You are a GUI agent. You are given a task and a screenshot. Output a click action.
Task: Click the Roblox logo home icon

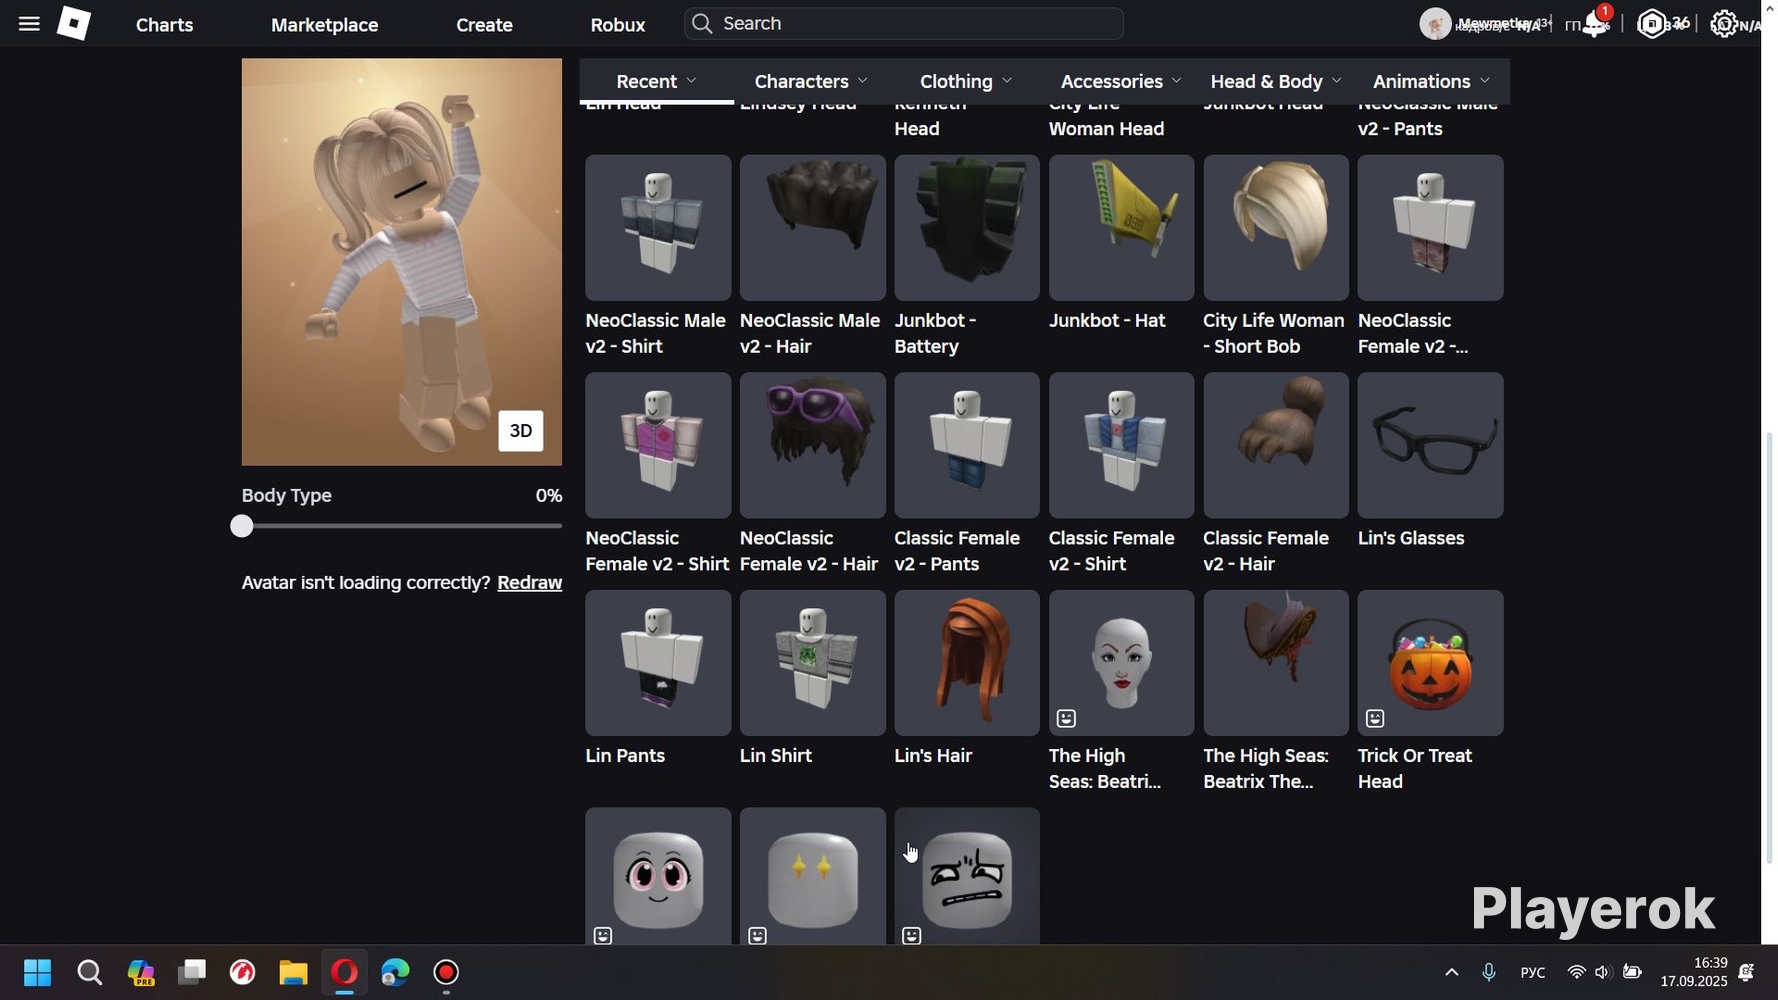[x=74, y=23]
